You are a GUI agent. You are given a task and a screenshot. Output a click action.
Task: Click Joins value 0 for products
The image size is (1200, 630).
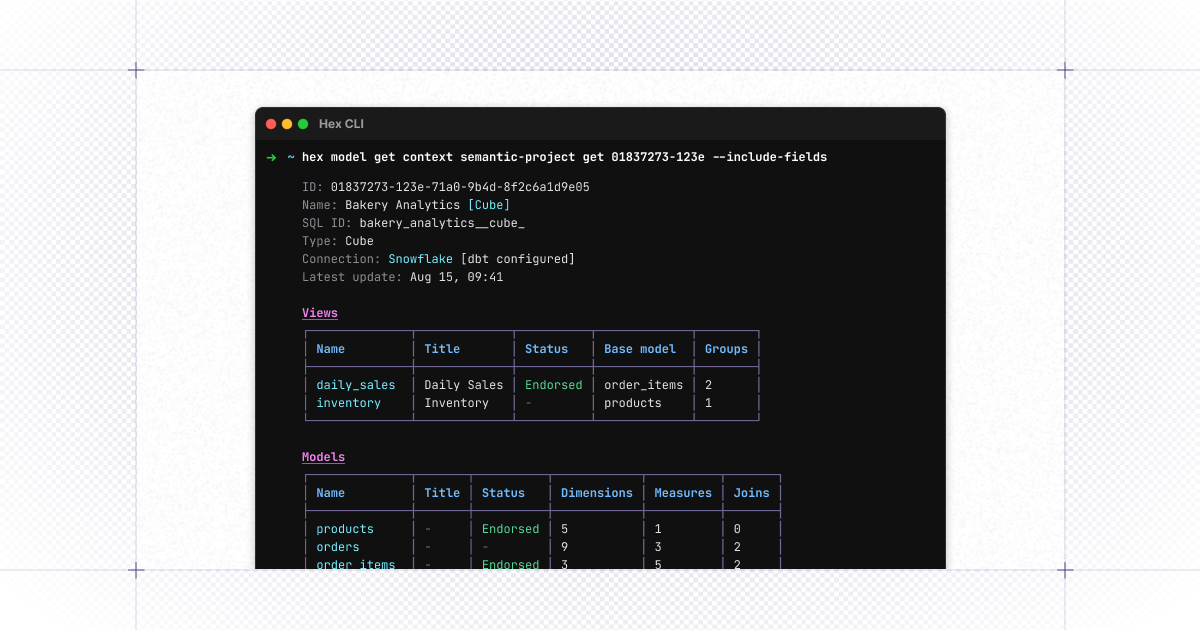click(738, 529)
